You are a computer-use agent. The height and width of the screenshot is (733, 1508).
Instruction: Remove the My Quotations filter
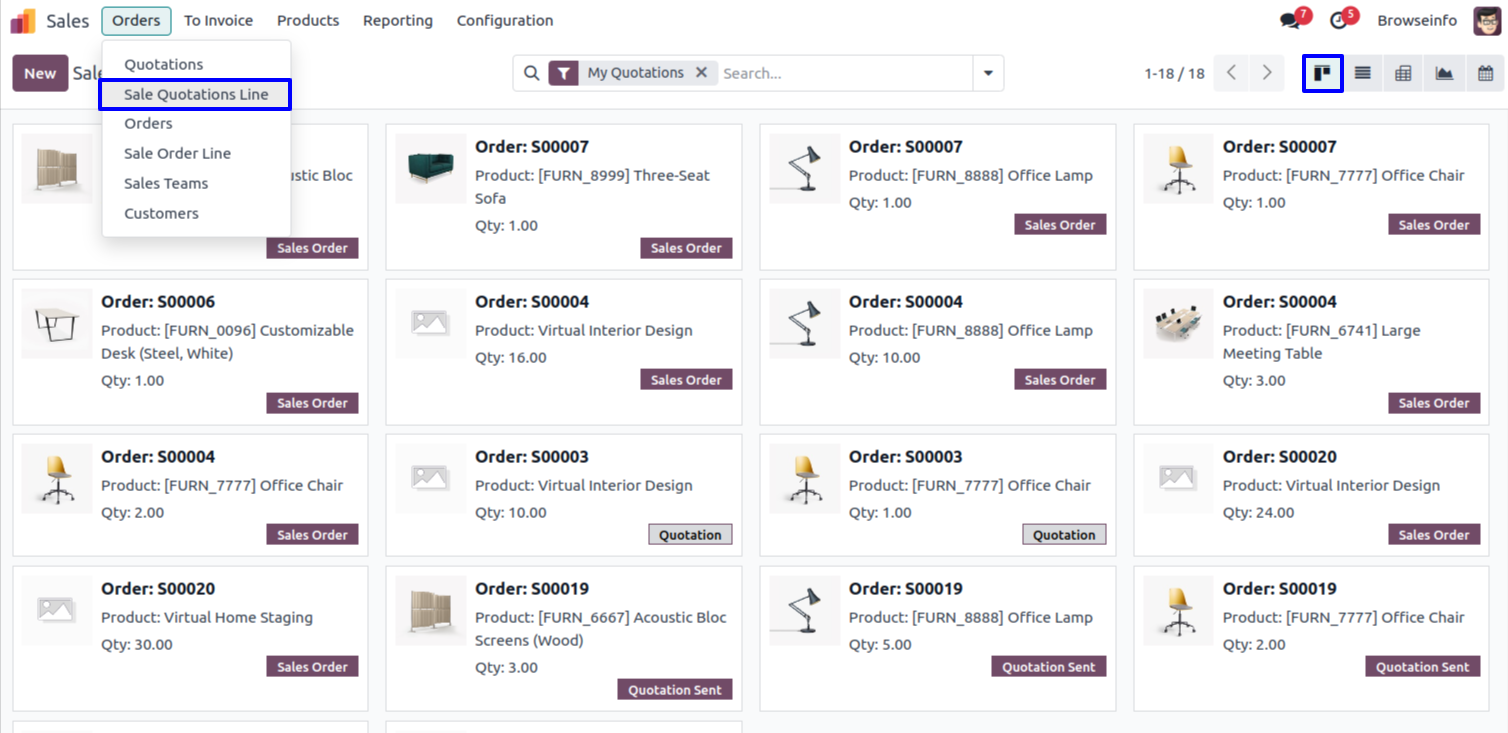[x=701, y=73]
